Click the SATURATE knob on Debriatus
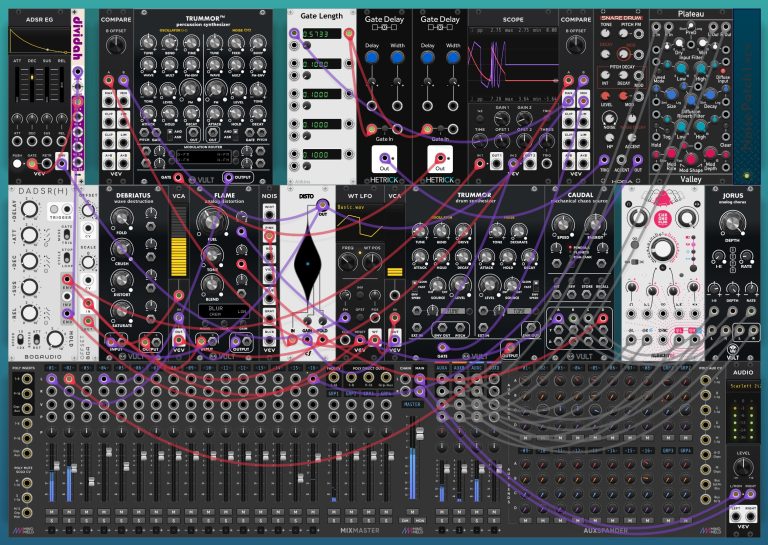 [x=122, y=310]
